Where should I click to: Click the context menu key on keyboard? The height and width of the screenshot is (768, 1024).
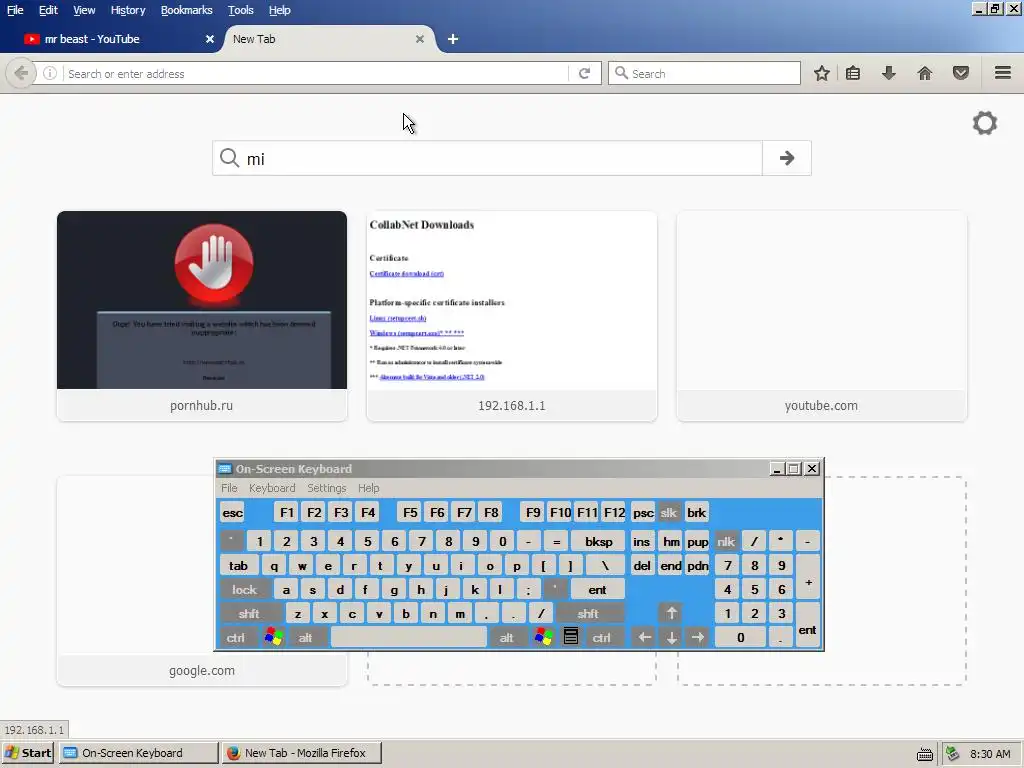571,637
